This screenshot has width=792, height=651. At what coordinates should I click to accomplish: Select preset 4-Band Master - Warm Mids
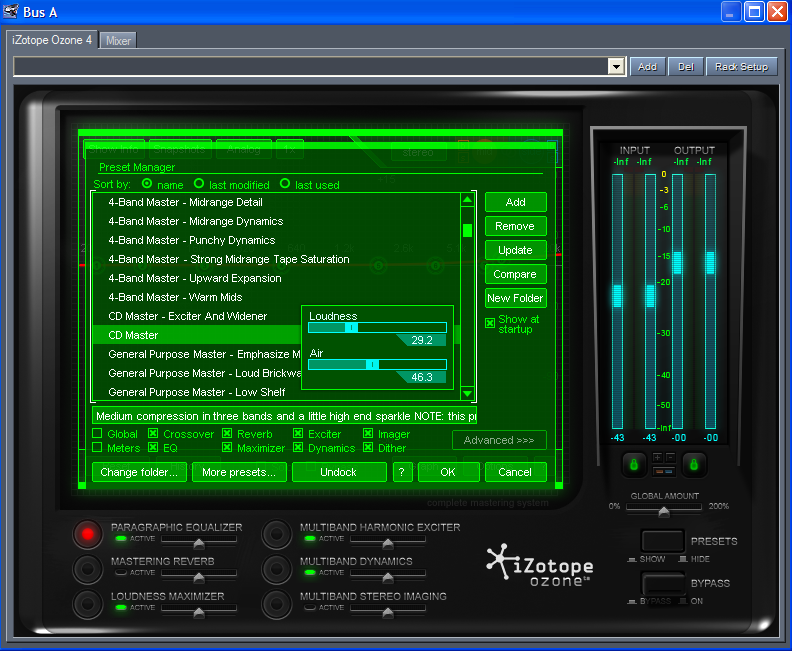coord(276,297)
